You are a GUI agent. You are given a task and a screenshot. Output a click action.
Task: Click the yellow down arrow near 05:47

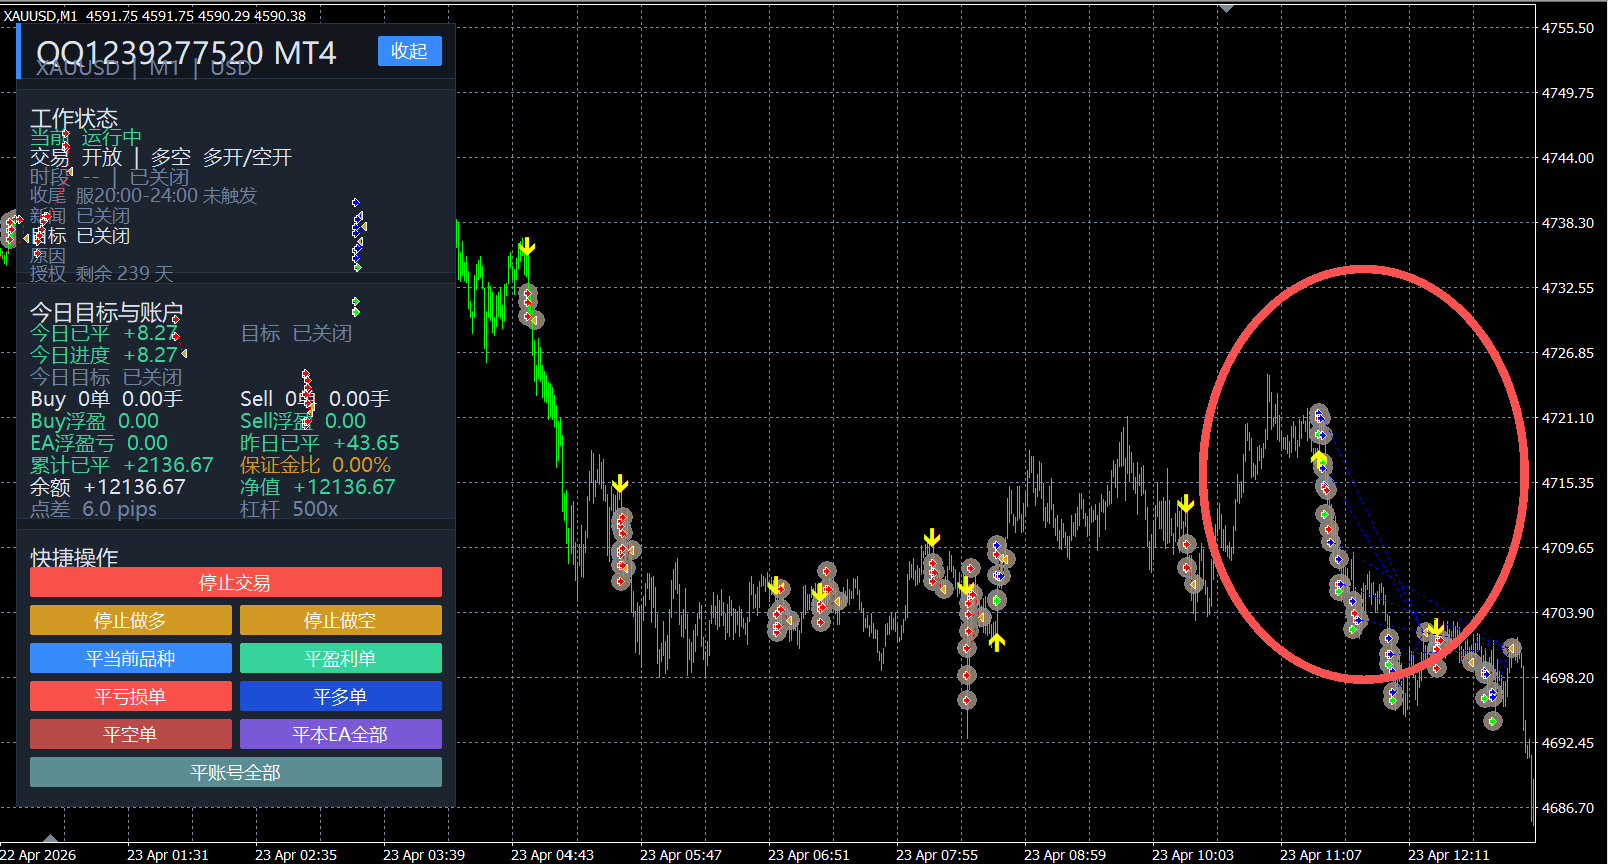(620, 484)
